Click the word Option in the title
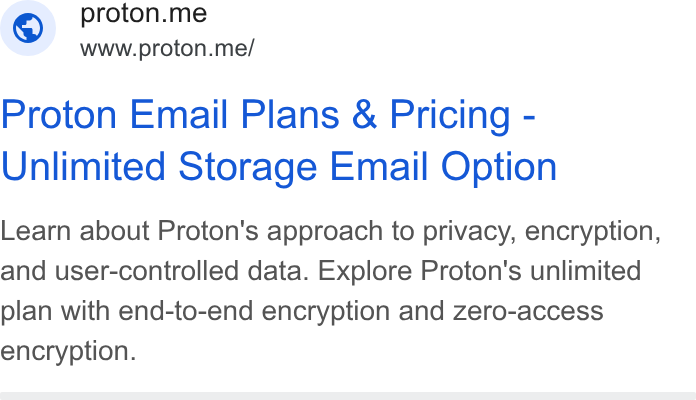696x400 pixels. click(x=498, y=167)
